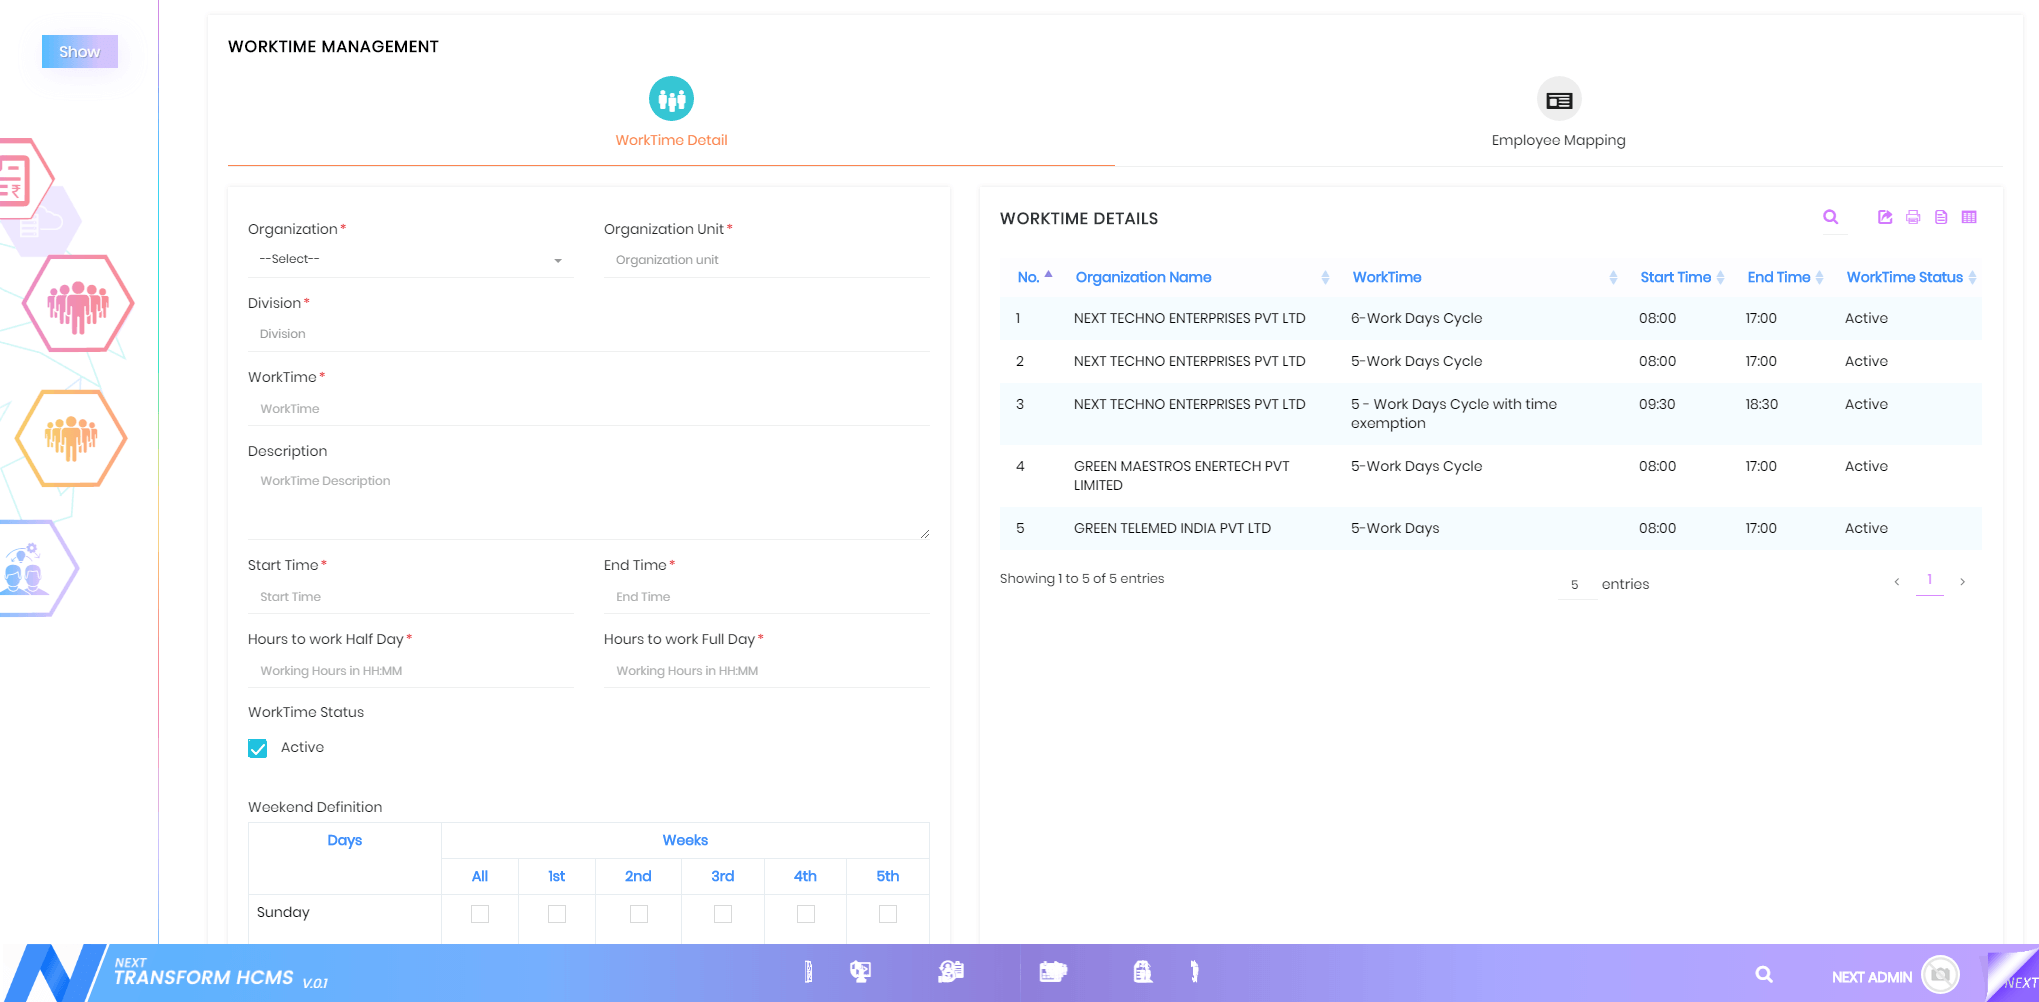This screenshot has height=1002, width=2039.
Task: Open the pink people group hexagon icon
Action: [x=78, y=304]
